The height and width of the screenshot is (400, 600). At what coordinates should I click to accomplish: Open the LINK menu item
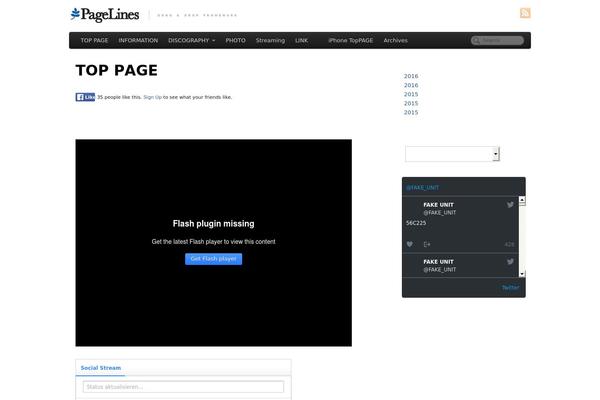coord(301,40)
